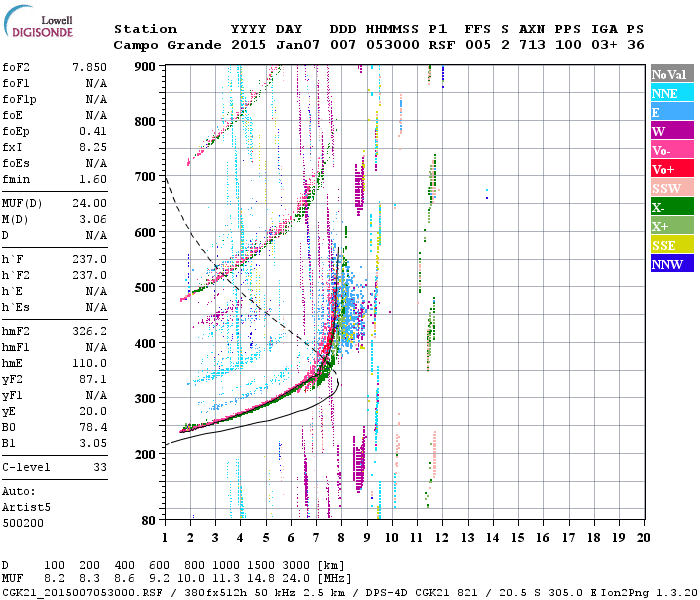Image resolution: width=700 pixels, height=600 pixels.
Task: Select the X+ legend swatch
Action: click(672, 225)
